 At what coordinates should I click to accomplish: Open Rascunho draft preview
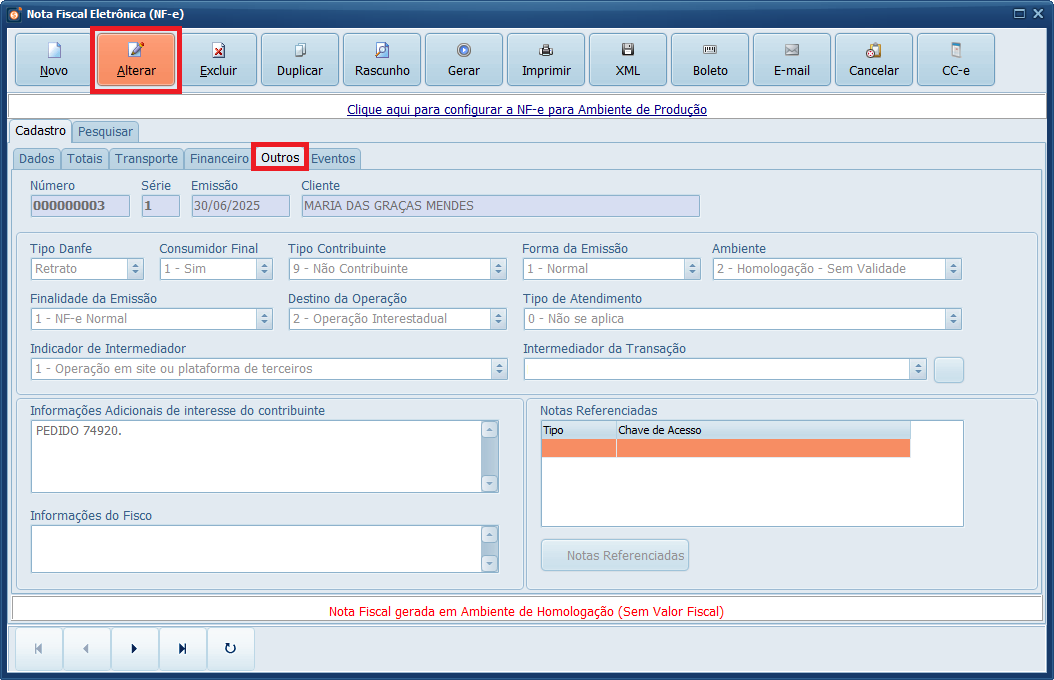[x=382, y=60]
